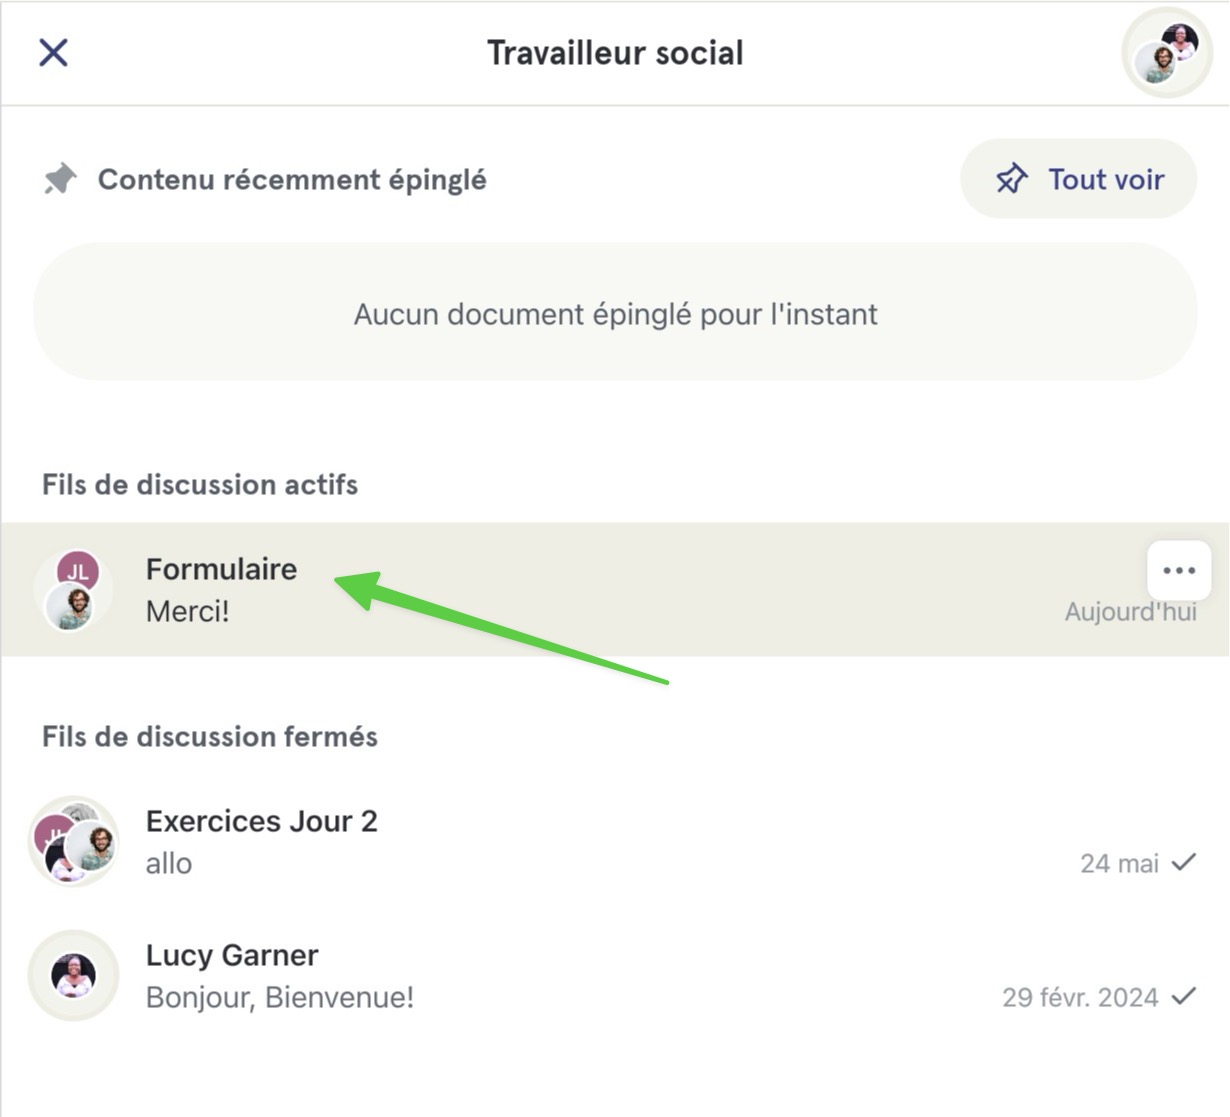Viewport: 1230px width, 1117px height.
Task: Close the Travailleur social panel
Action: click(53, 52)
